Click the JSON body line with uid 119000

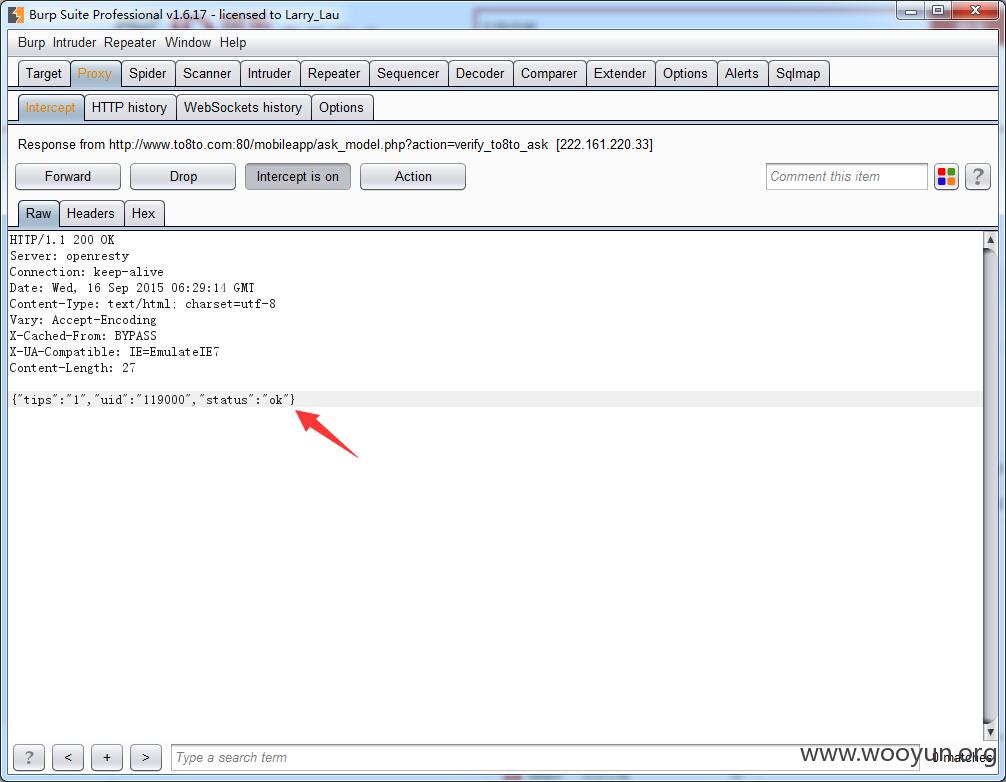coord(153,400)
